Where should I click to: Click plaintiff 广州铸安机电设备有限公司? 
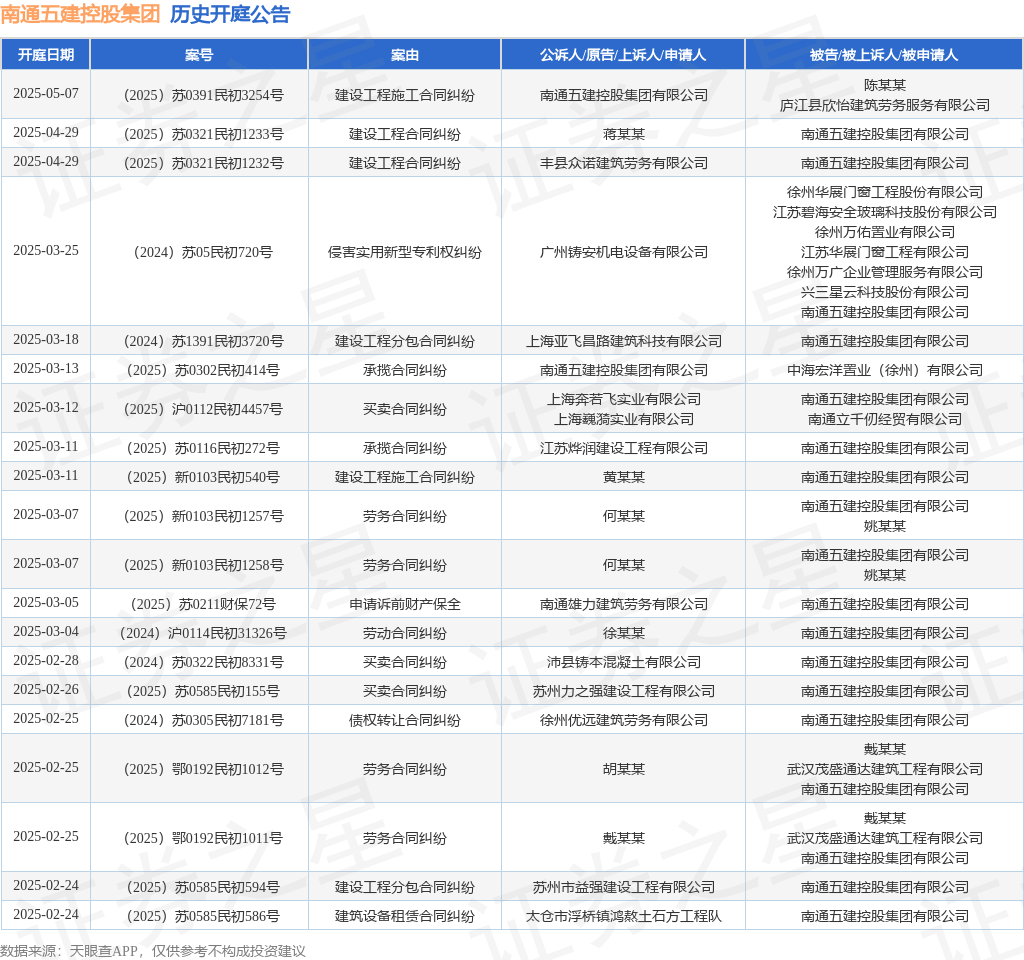(x=624, y=252)
